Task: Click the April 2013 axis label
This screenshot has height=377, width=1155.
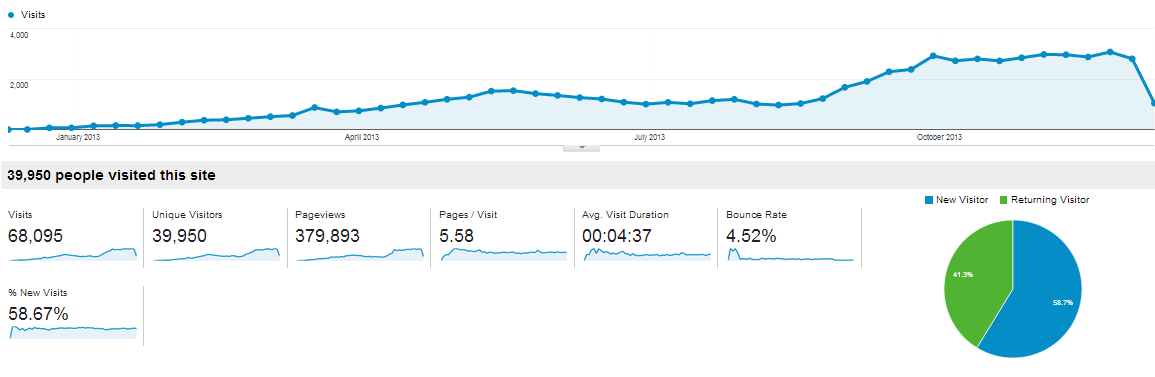Action: click(x=362, y=137)
